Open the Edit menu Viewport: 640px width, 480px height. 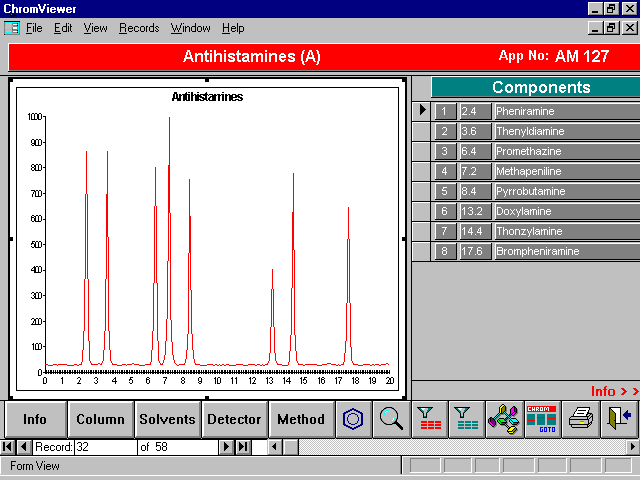point(63,28)
